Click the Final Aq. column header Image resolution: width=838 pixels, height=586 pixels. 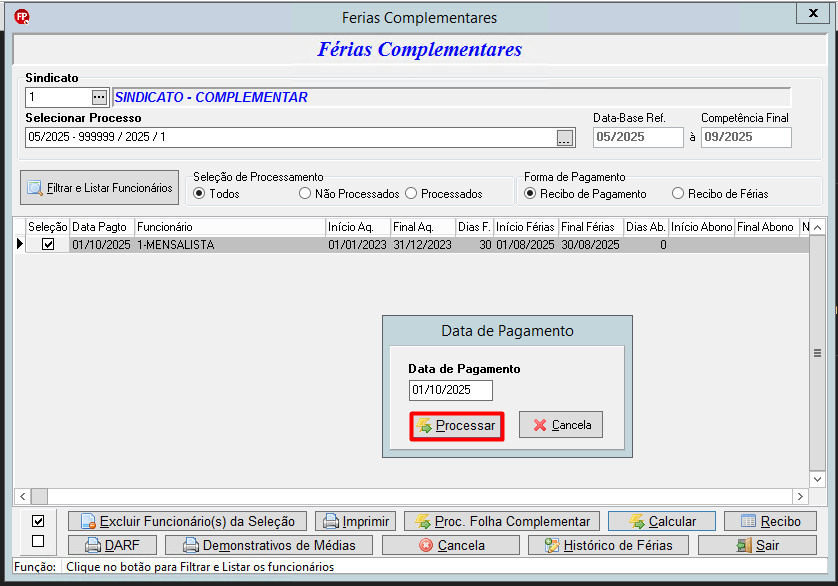pyautogui.click(x=423, y=227)
